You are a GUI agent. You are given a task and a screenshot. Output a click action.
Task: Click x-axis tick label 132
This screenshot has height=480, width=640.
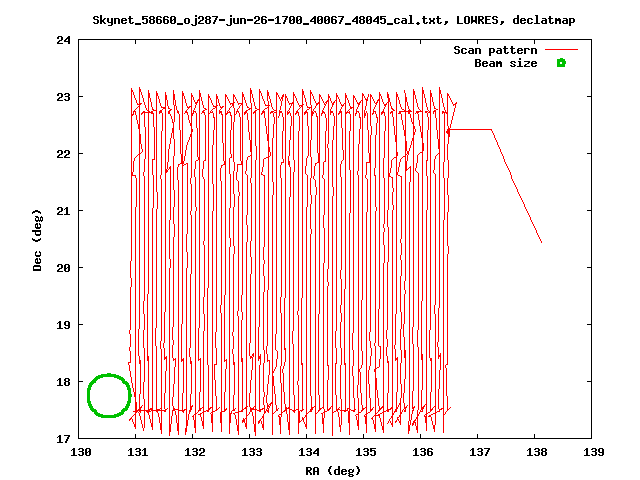tap(195, 452)
